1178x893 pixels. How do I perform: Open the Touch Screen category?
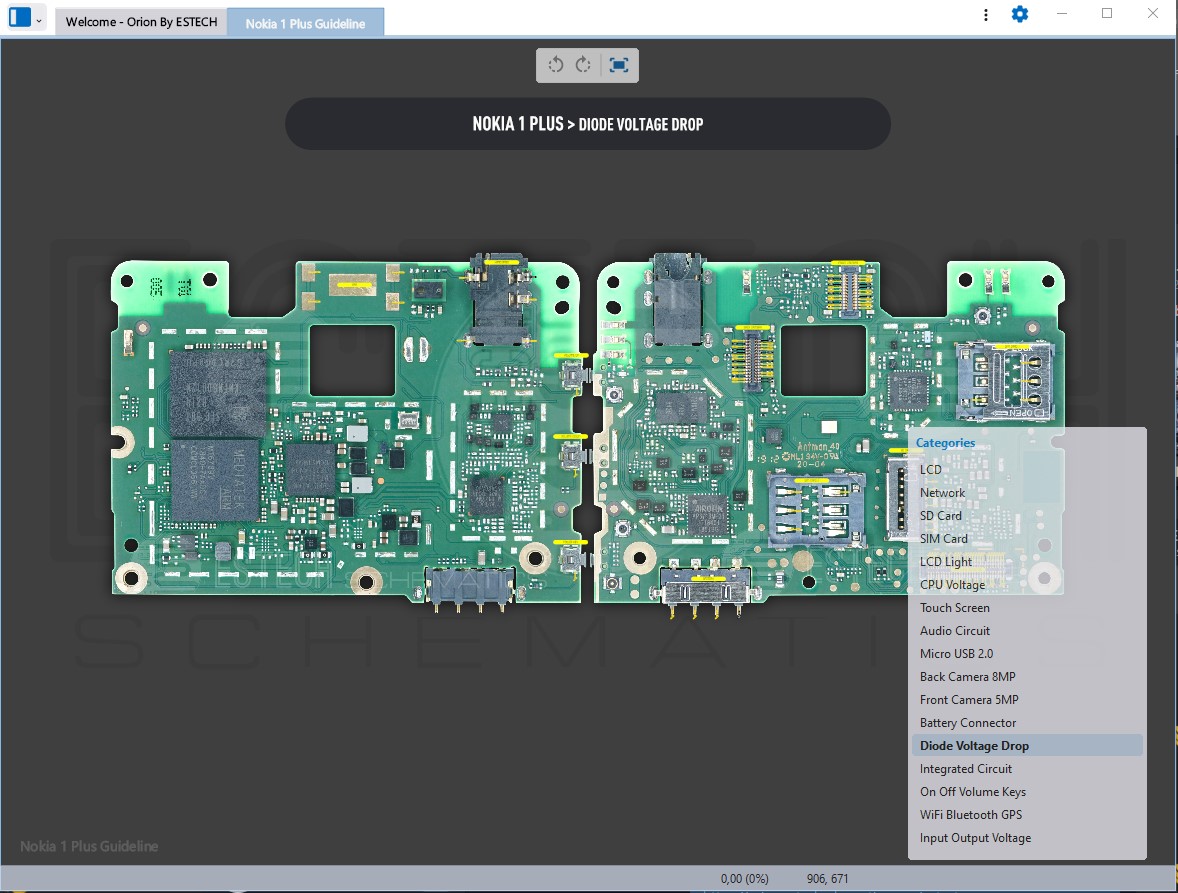(x=954, y=607)
